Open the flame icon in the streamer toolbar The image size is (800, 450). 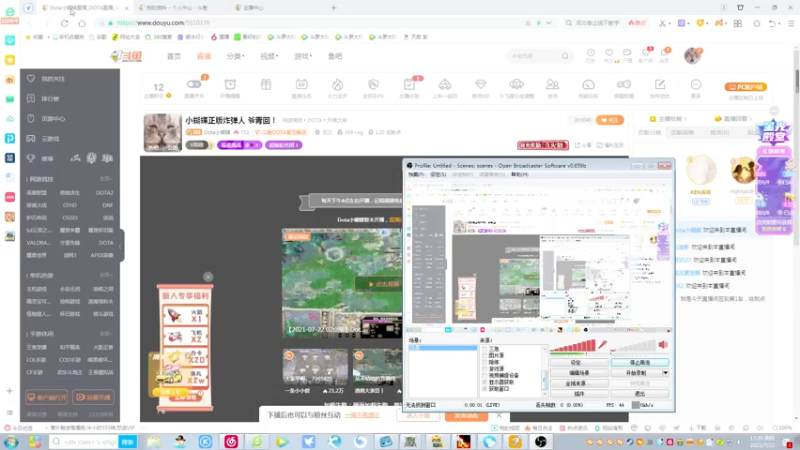tap(337, 85)
